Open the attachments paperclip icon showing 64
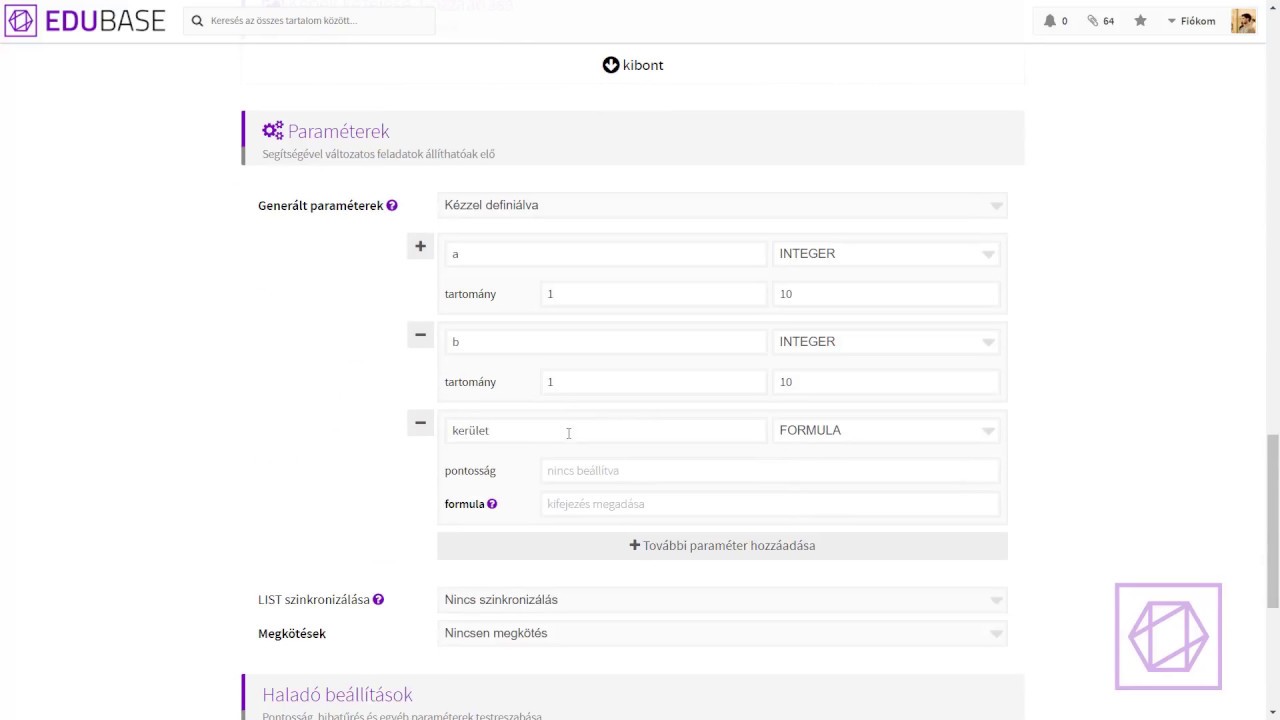This screenshot has height=720, width=1280. (1093, 21)
